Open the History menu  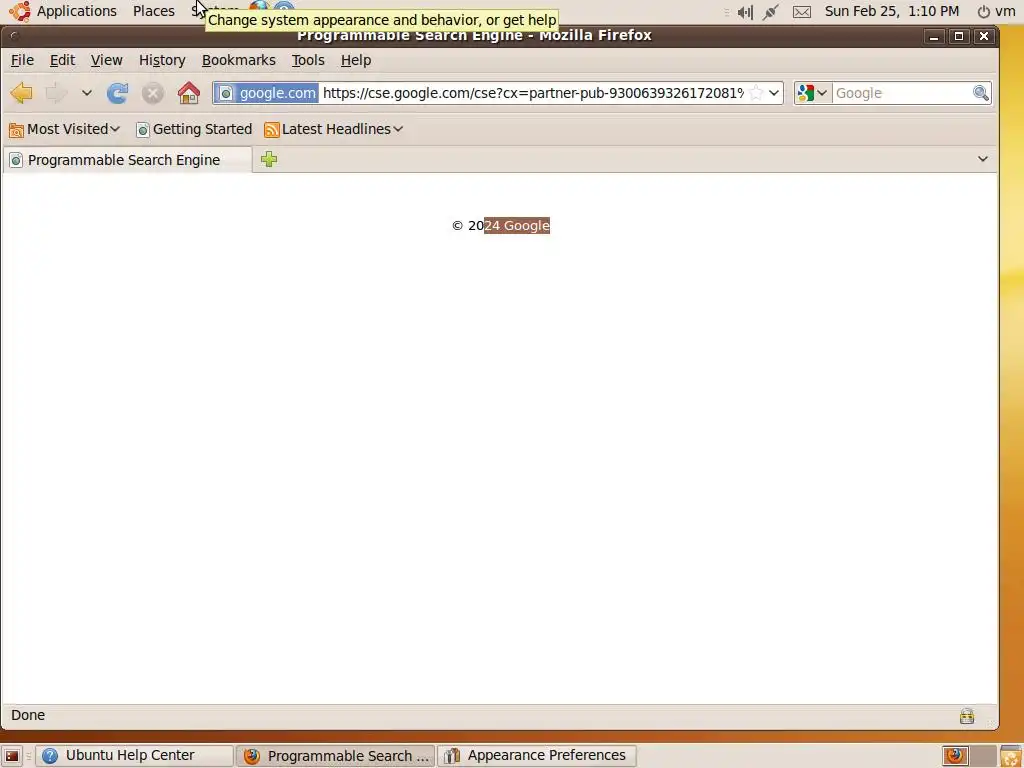[x=162, y=60]
